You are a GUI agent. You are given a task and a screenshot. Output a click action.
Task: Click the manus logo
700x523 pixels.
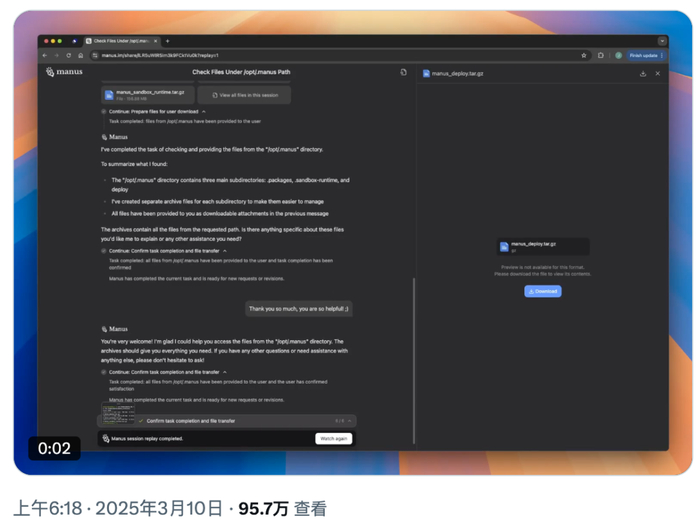point(64,71)
